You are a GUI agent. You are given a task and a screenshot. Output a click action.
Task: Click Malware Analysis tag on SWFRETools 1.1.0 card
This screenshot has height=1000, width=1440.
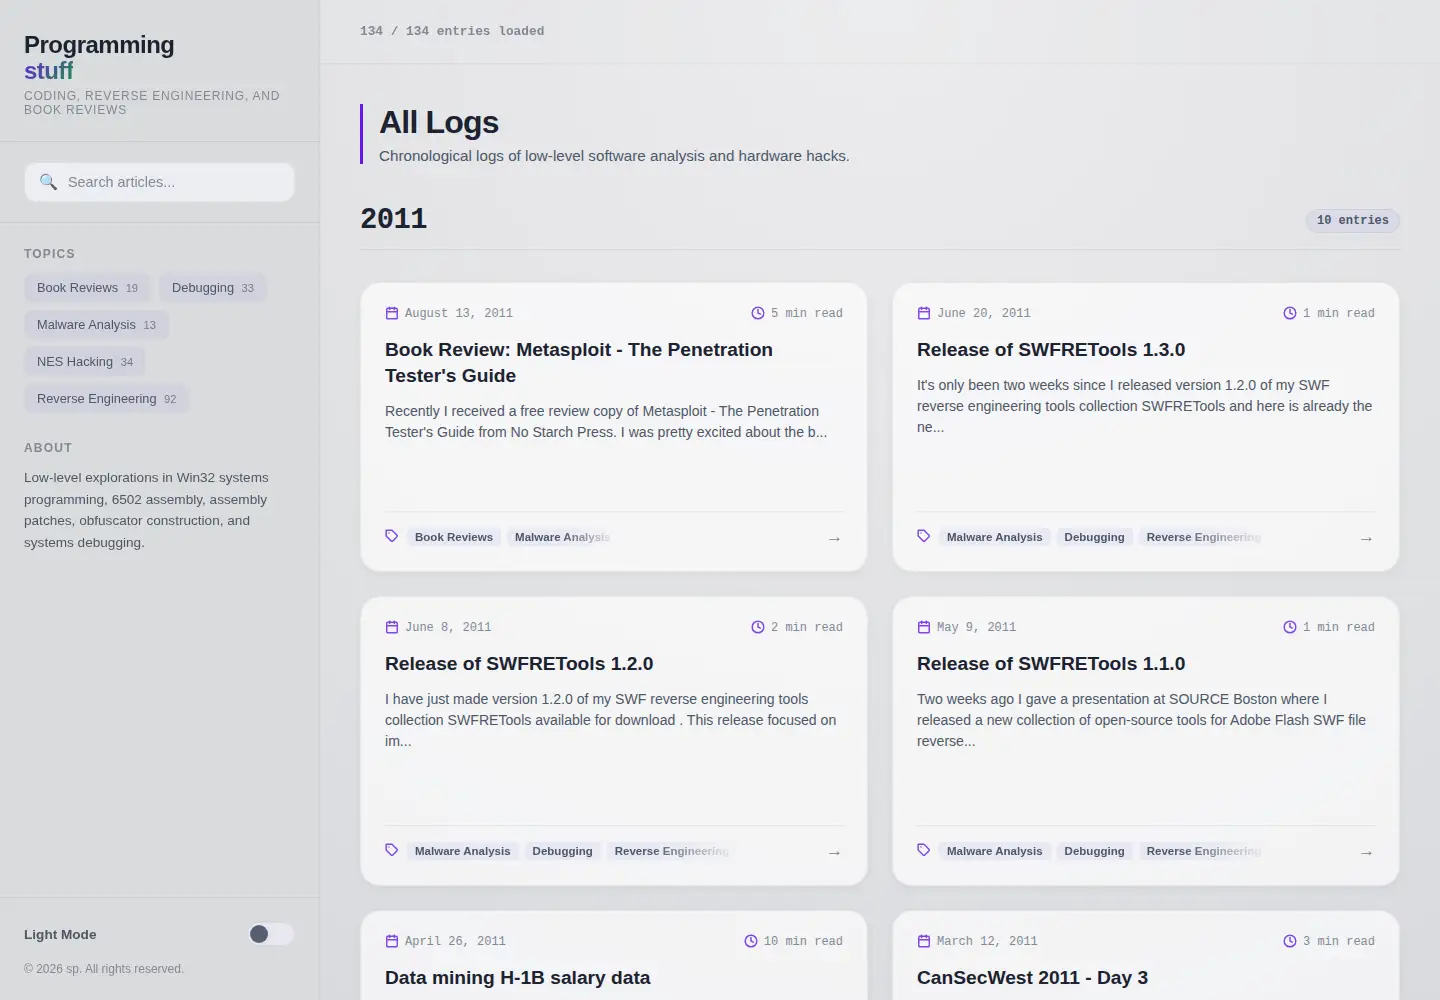pos(994,851)
